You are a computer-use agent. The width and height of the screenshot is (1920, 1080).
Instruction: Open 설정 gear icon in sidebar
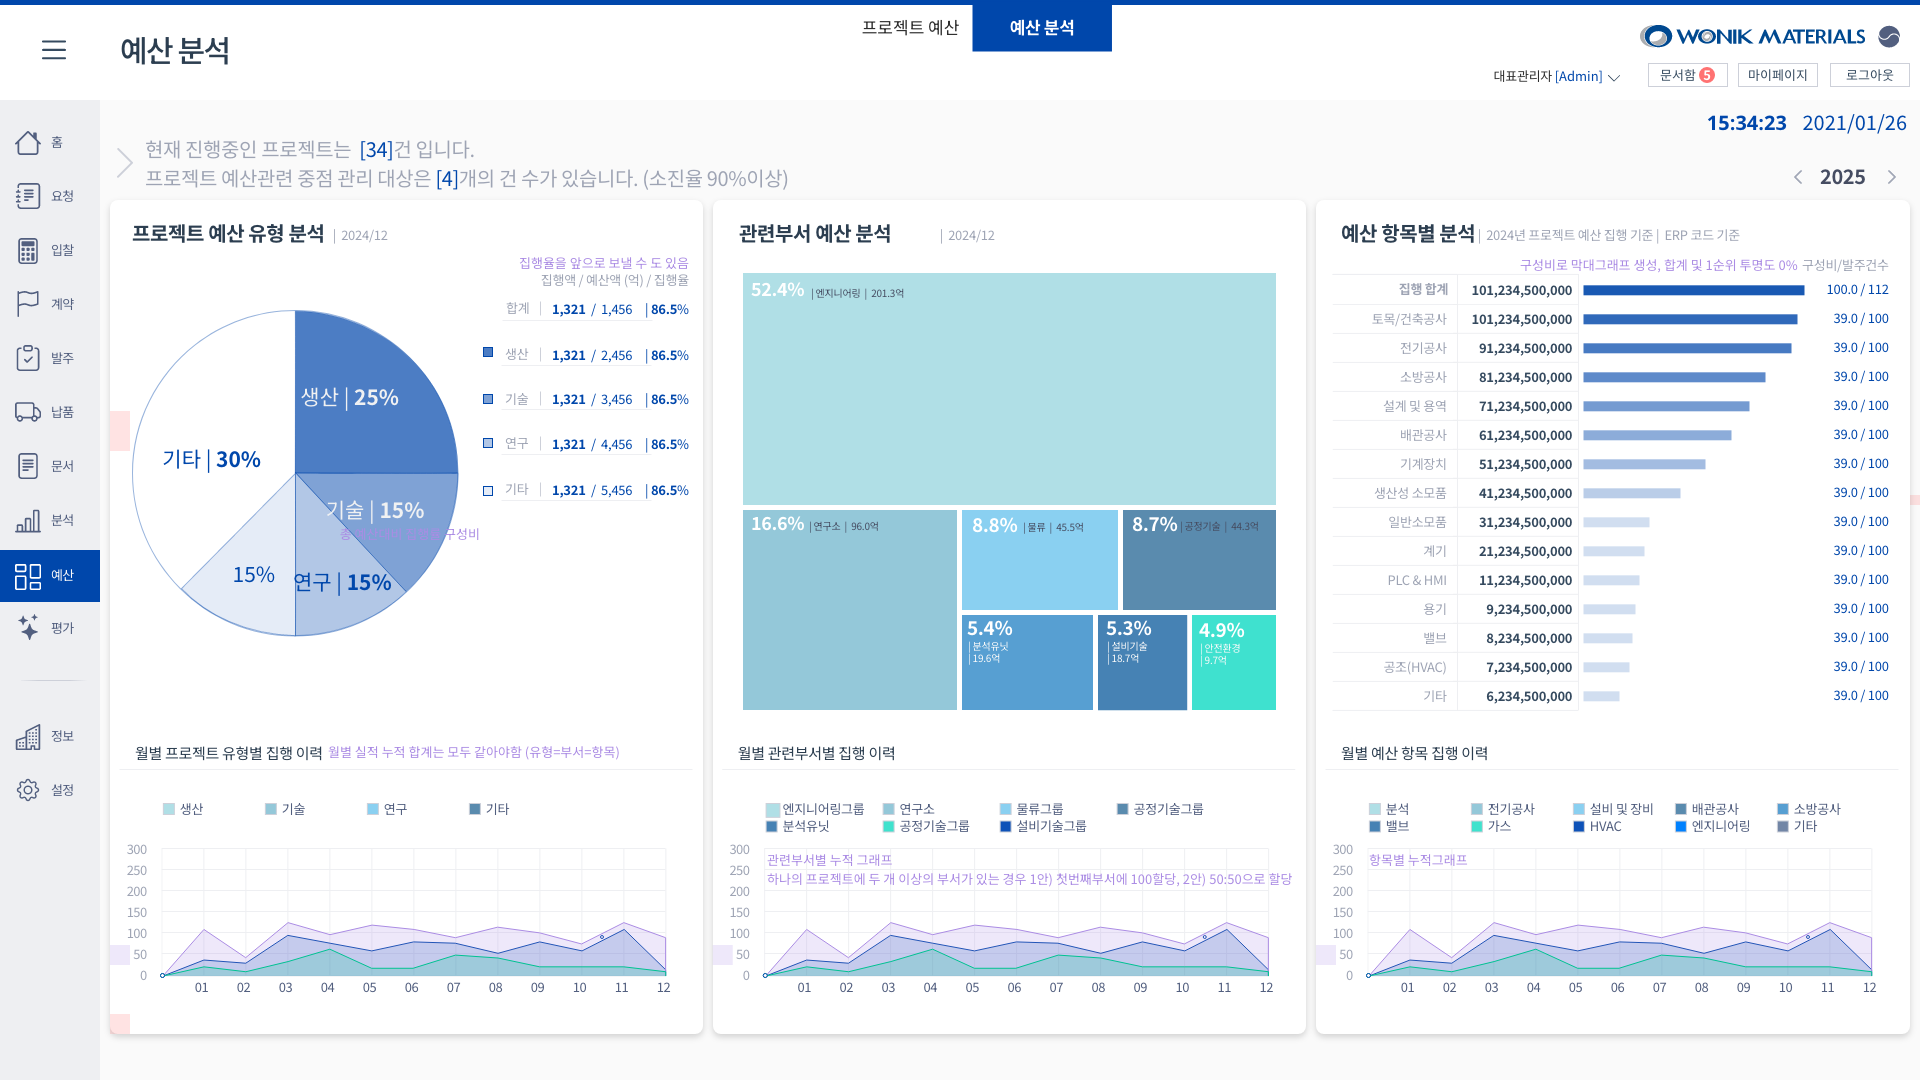click(28, 790)
